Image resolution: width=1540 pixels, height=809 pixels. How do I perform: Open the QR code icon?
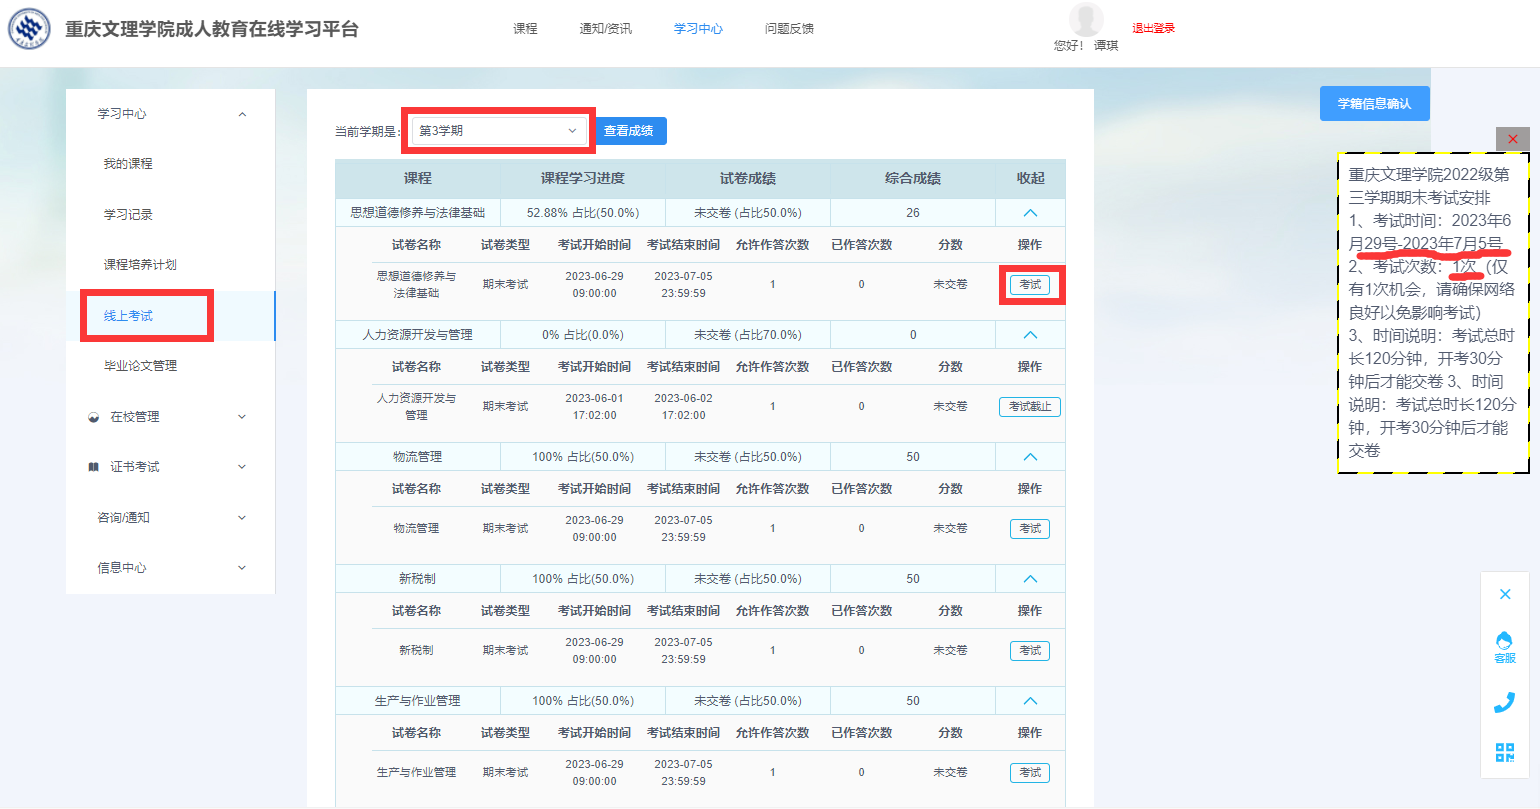(x=1505, y=752)
